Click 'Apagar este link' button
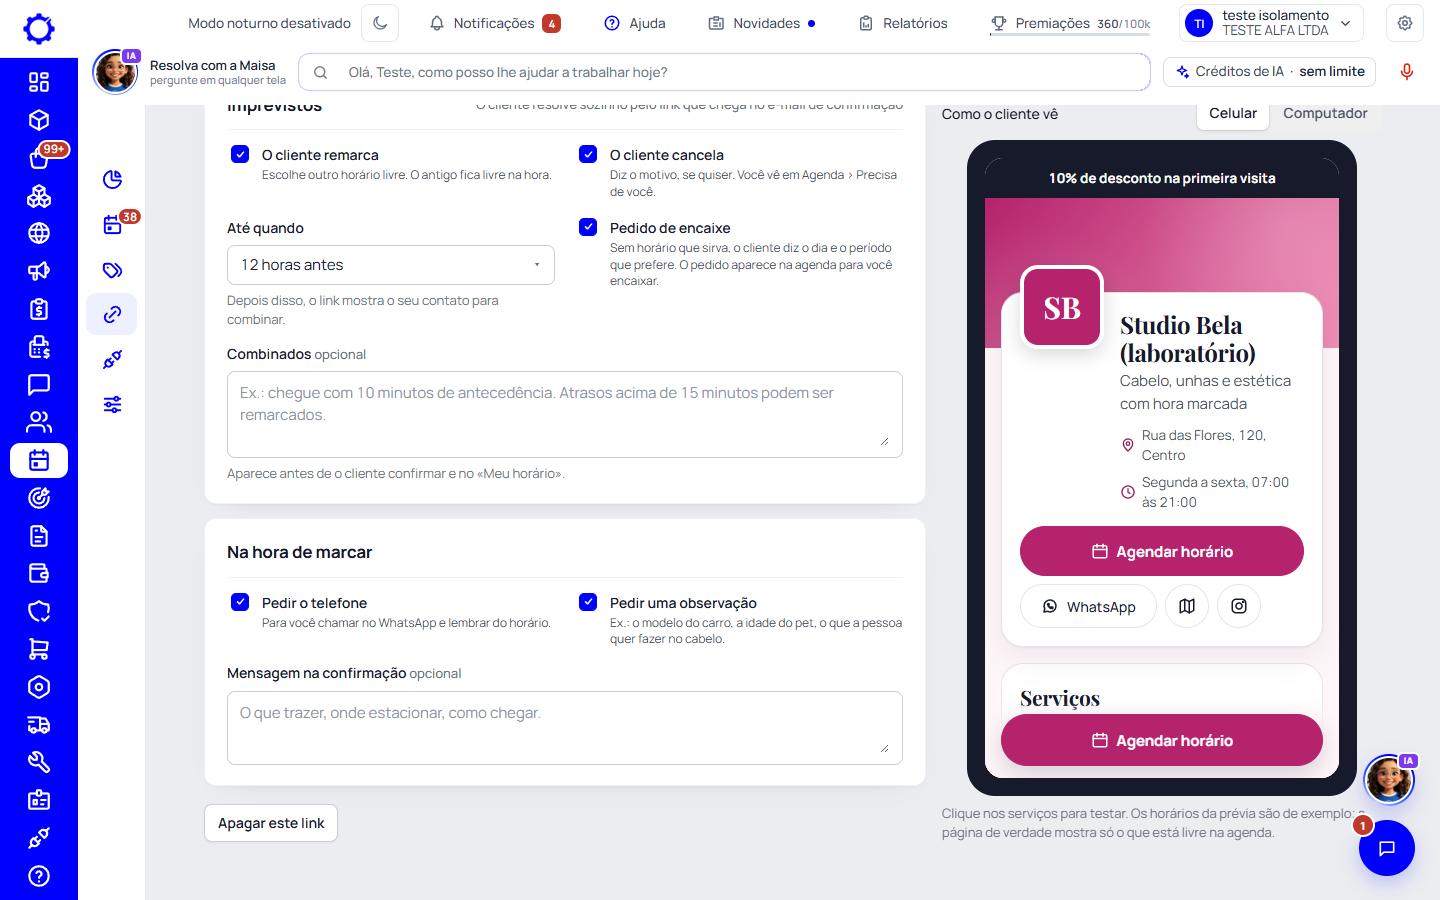This screenshot has width=1440, height=900. click(x=271, y=823)
